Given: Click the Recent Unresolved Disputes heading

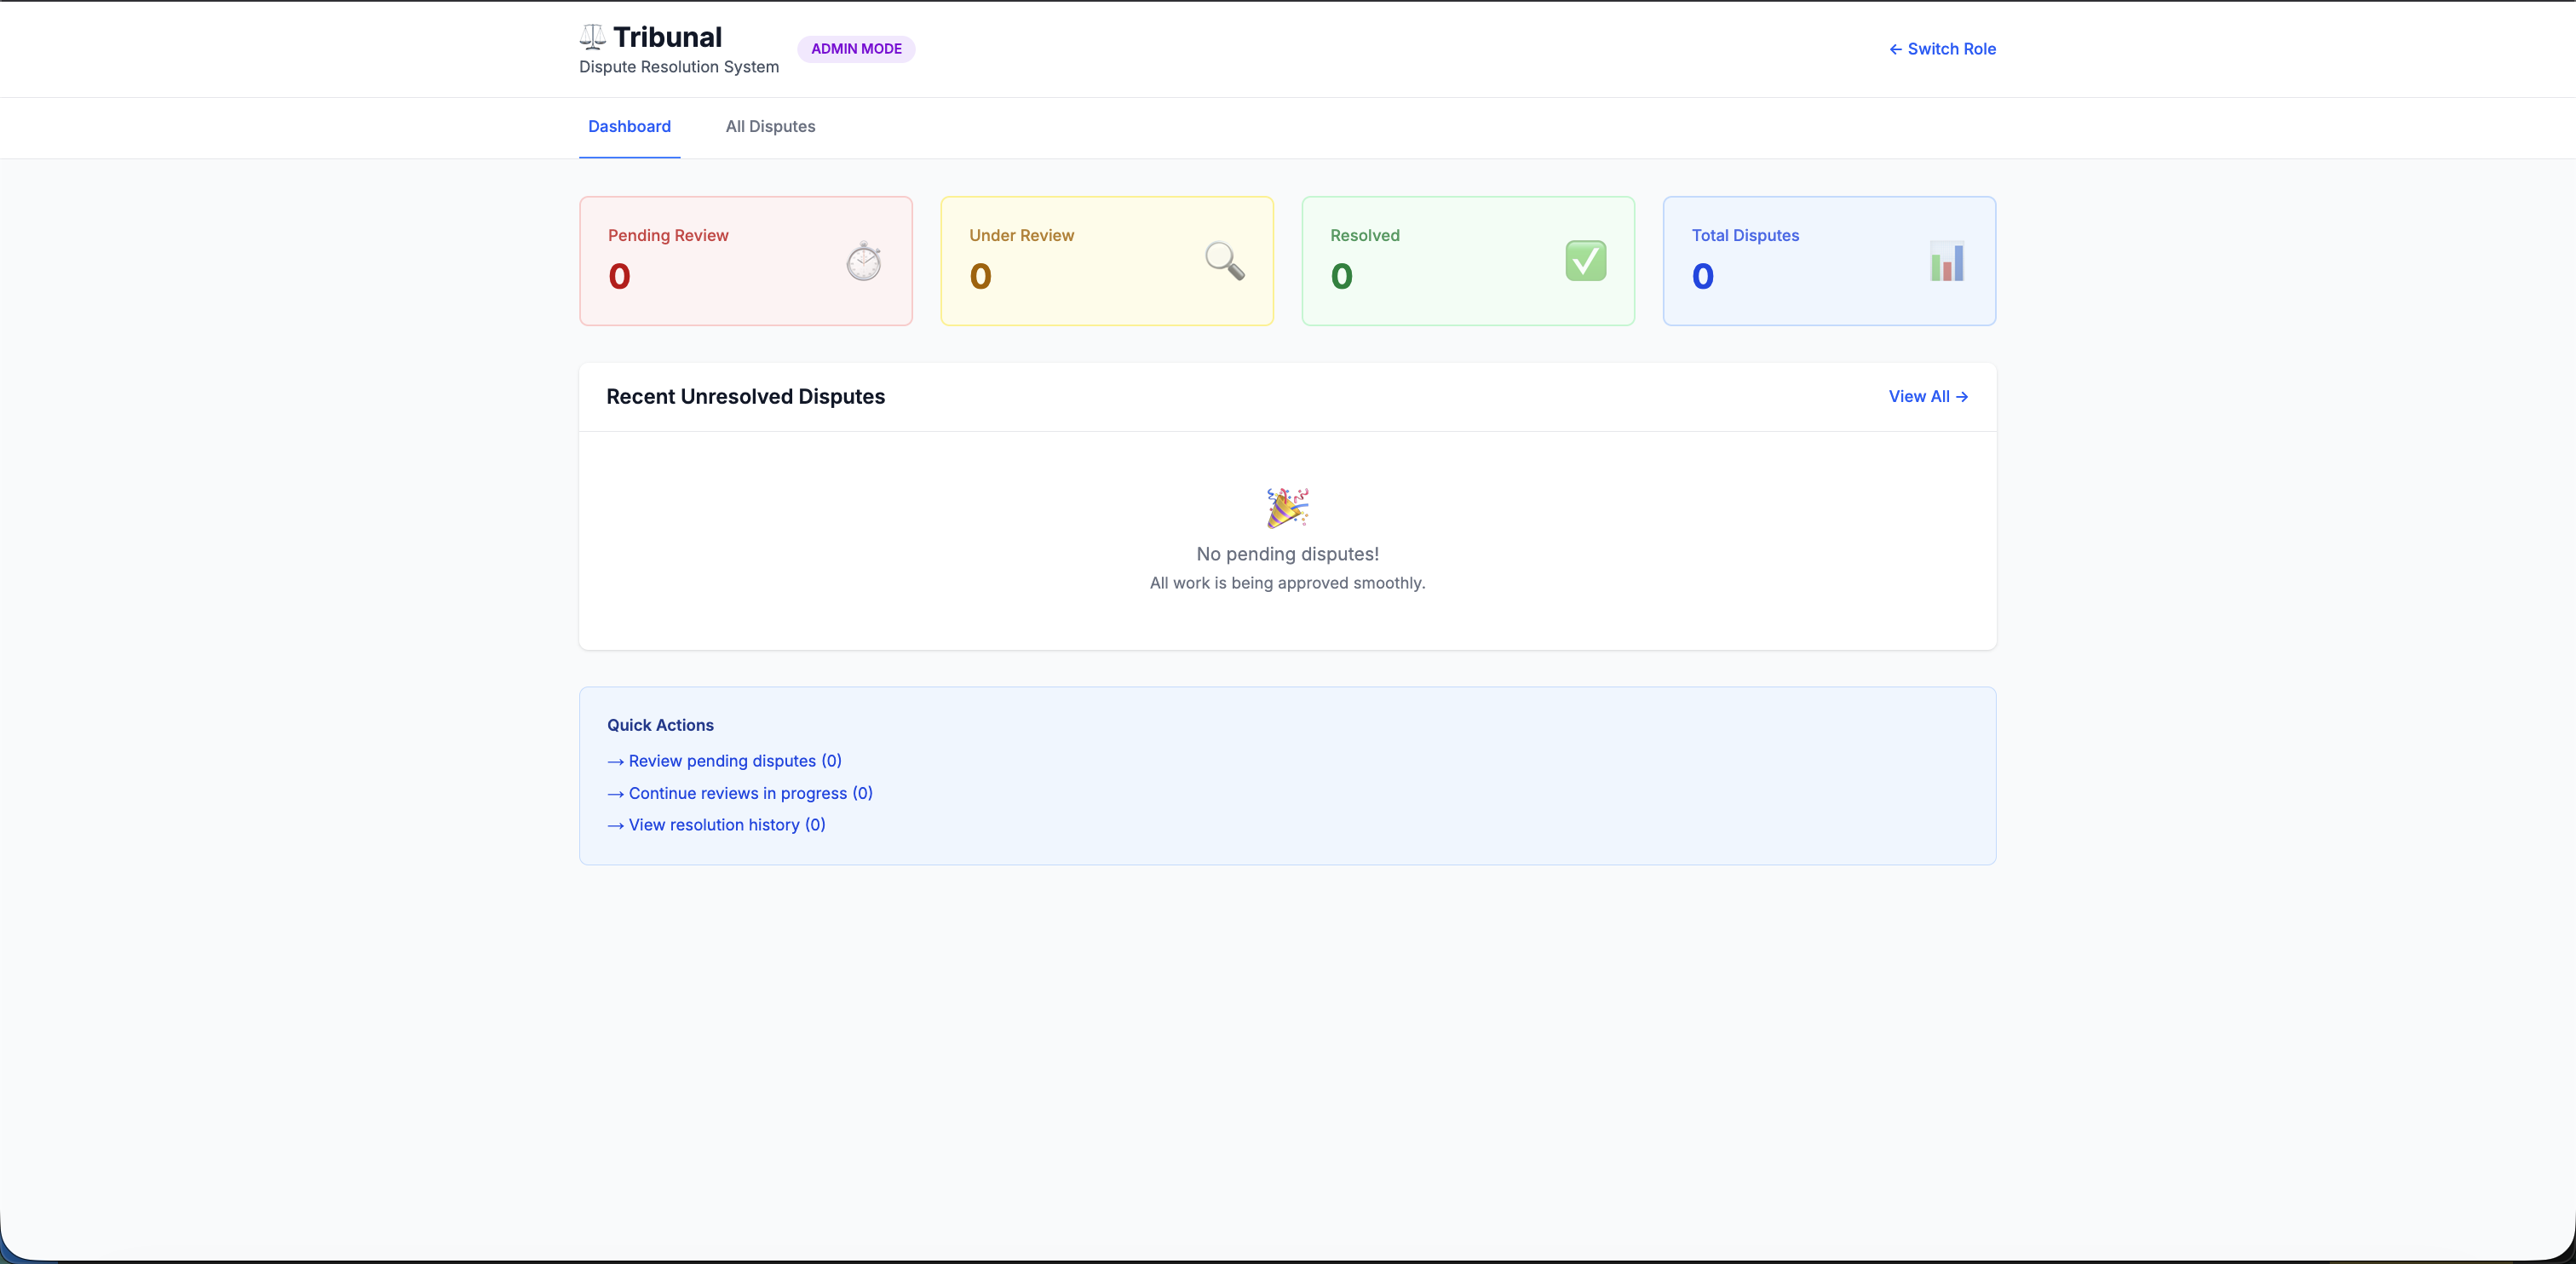Looking at the screenshot, I should click(745, 397).
